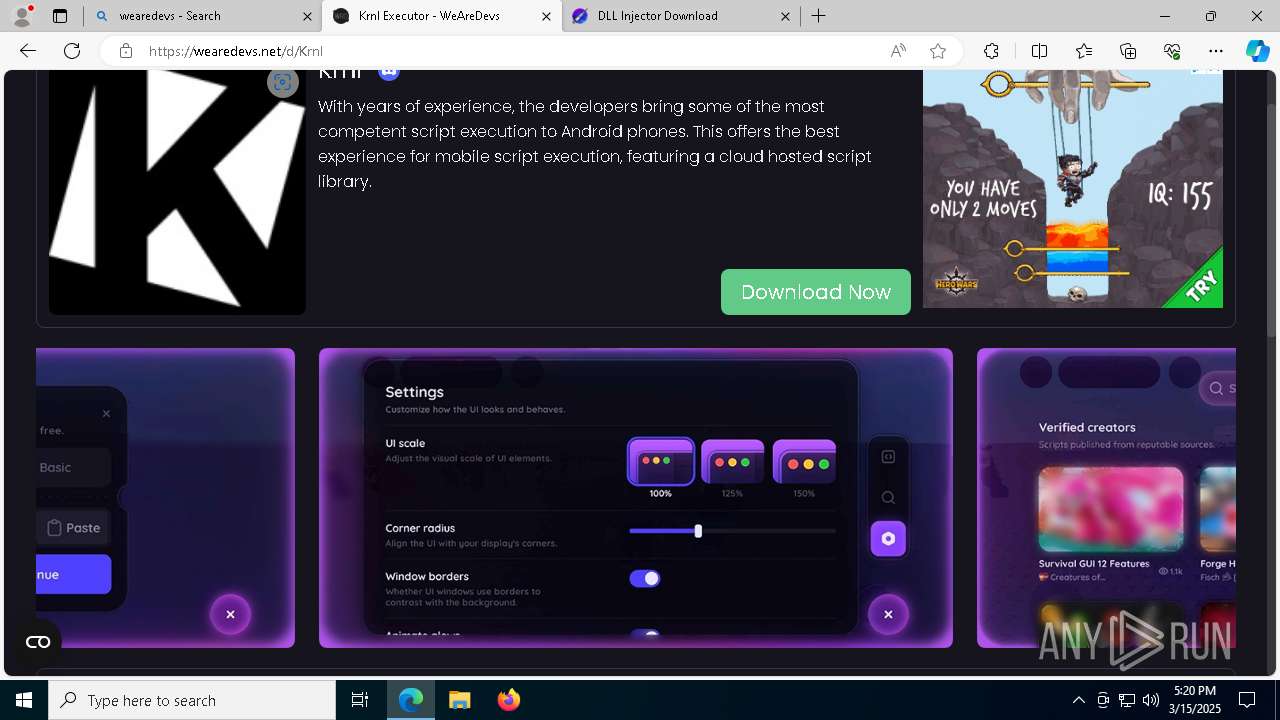Click the search icon in Verified creators screenshot

coord(1216,388)
